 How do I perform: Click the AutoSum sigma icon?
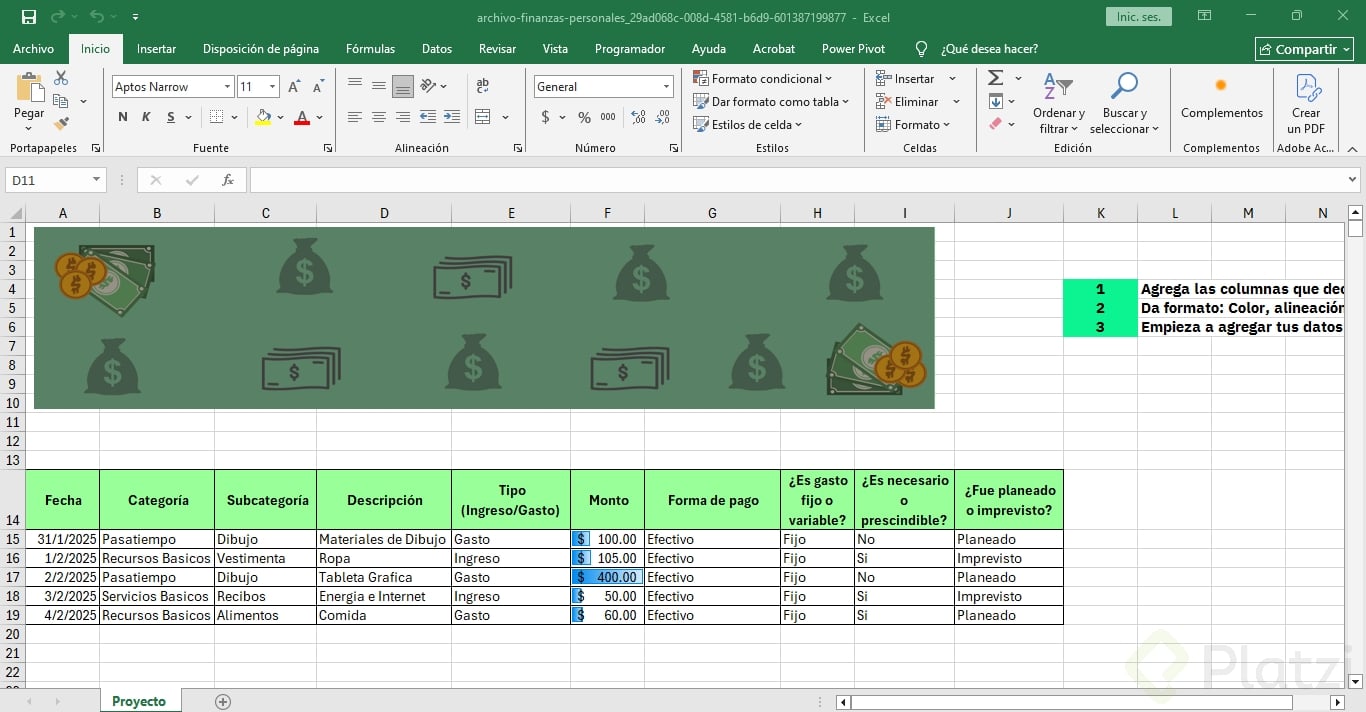pyautogui.click(x=995, y=78)
